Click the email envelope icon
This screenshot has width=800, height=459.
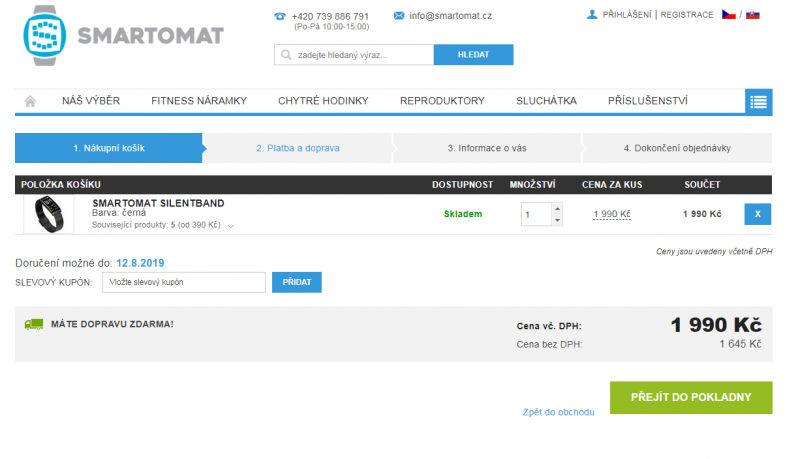pyautogui.click(x=399, y=16)
